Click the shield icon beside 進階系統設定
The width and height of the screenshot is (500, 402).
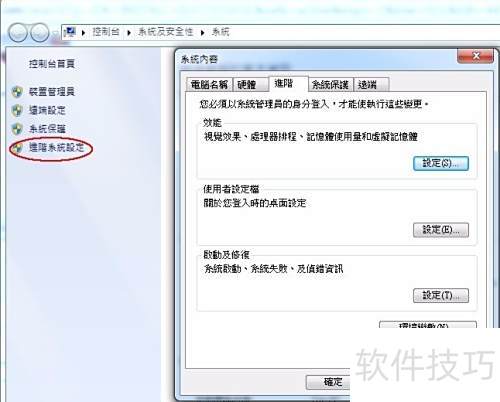click(17, 148)
